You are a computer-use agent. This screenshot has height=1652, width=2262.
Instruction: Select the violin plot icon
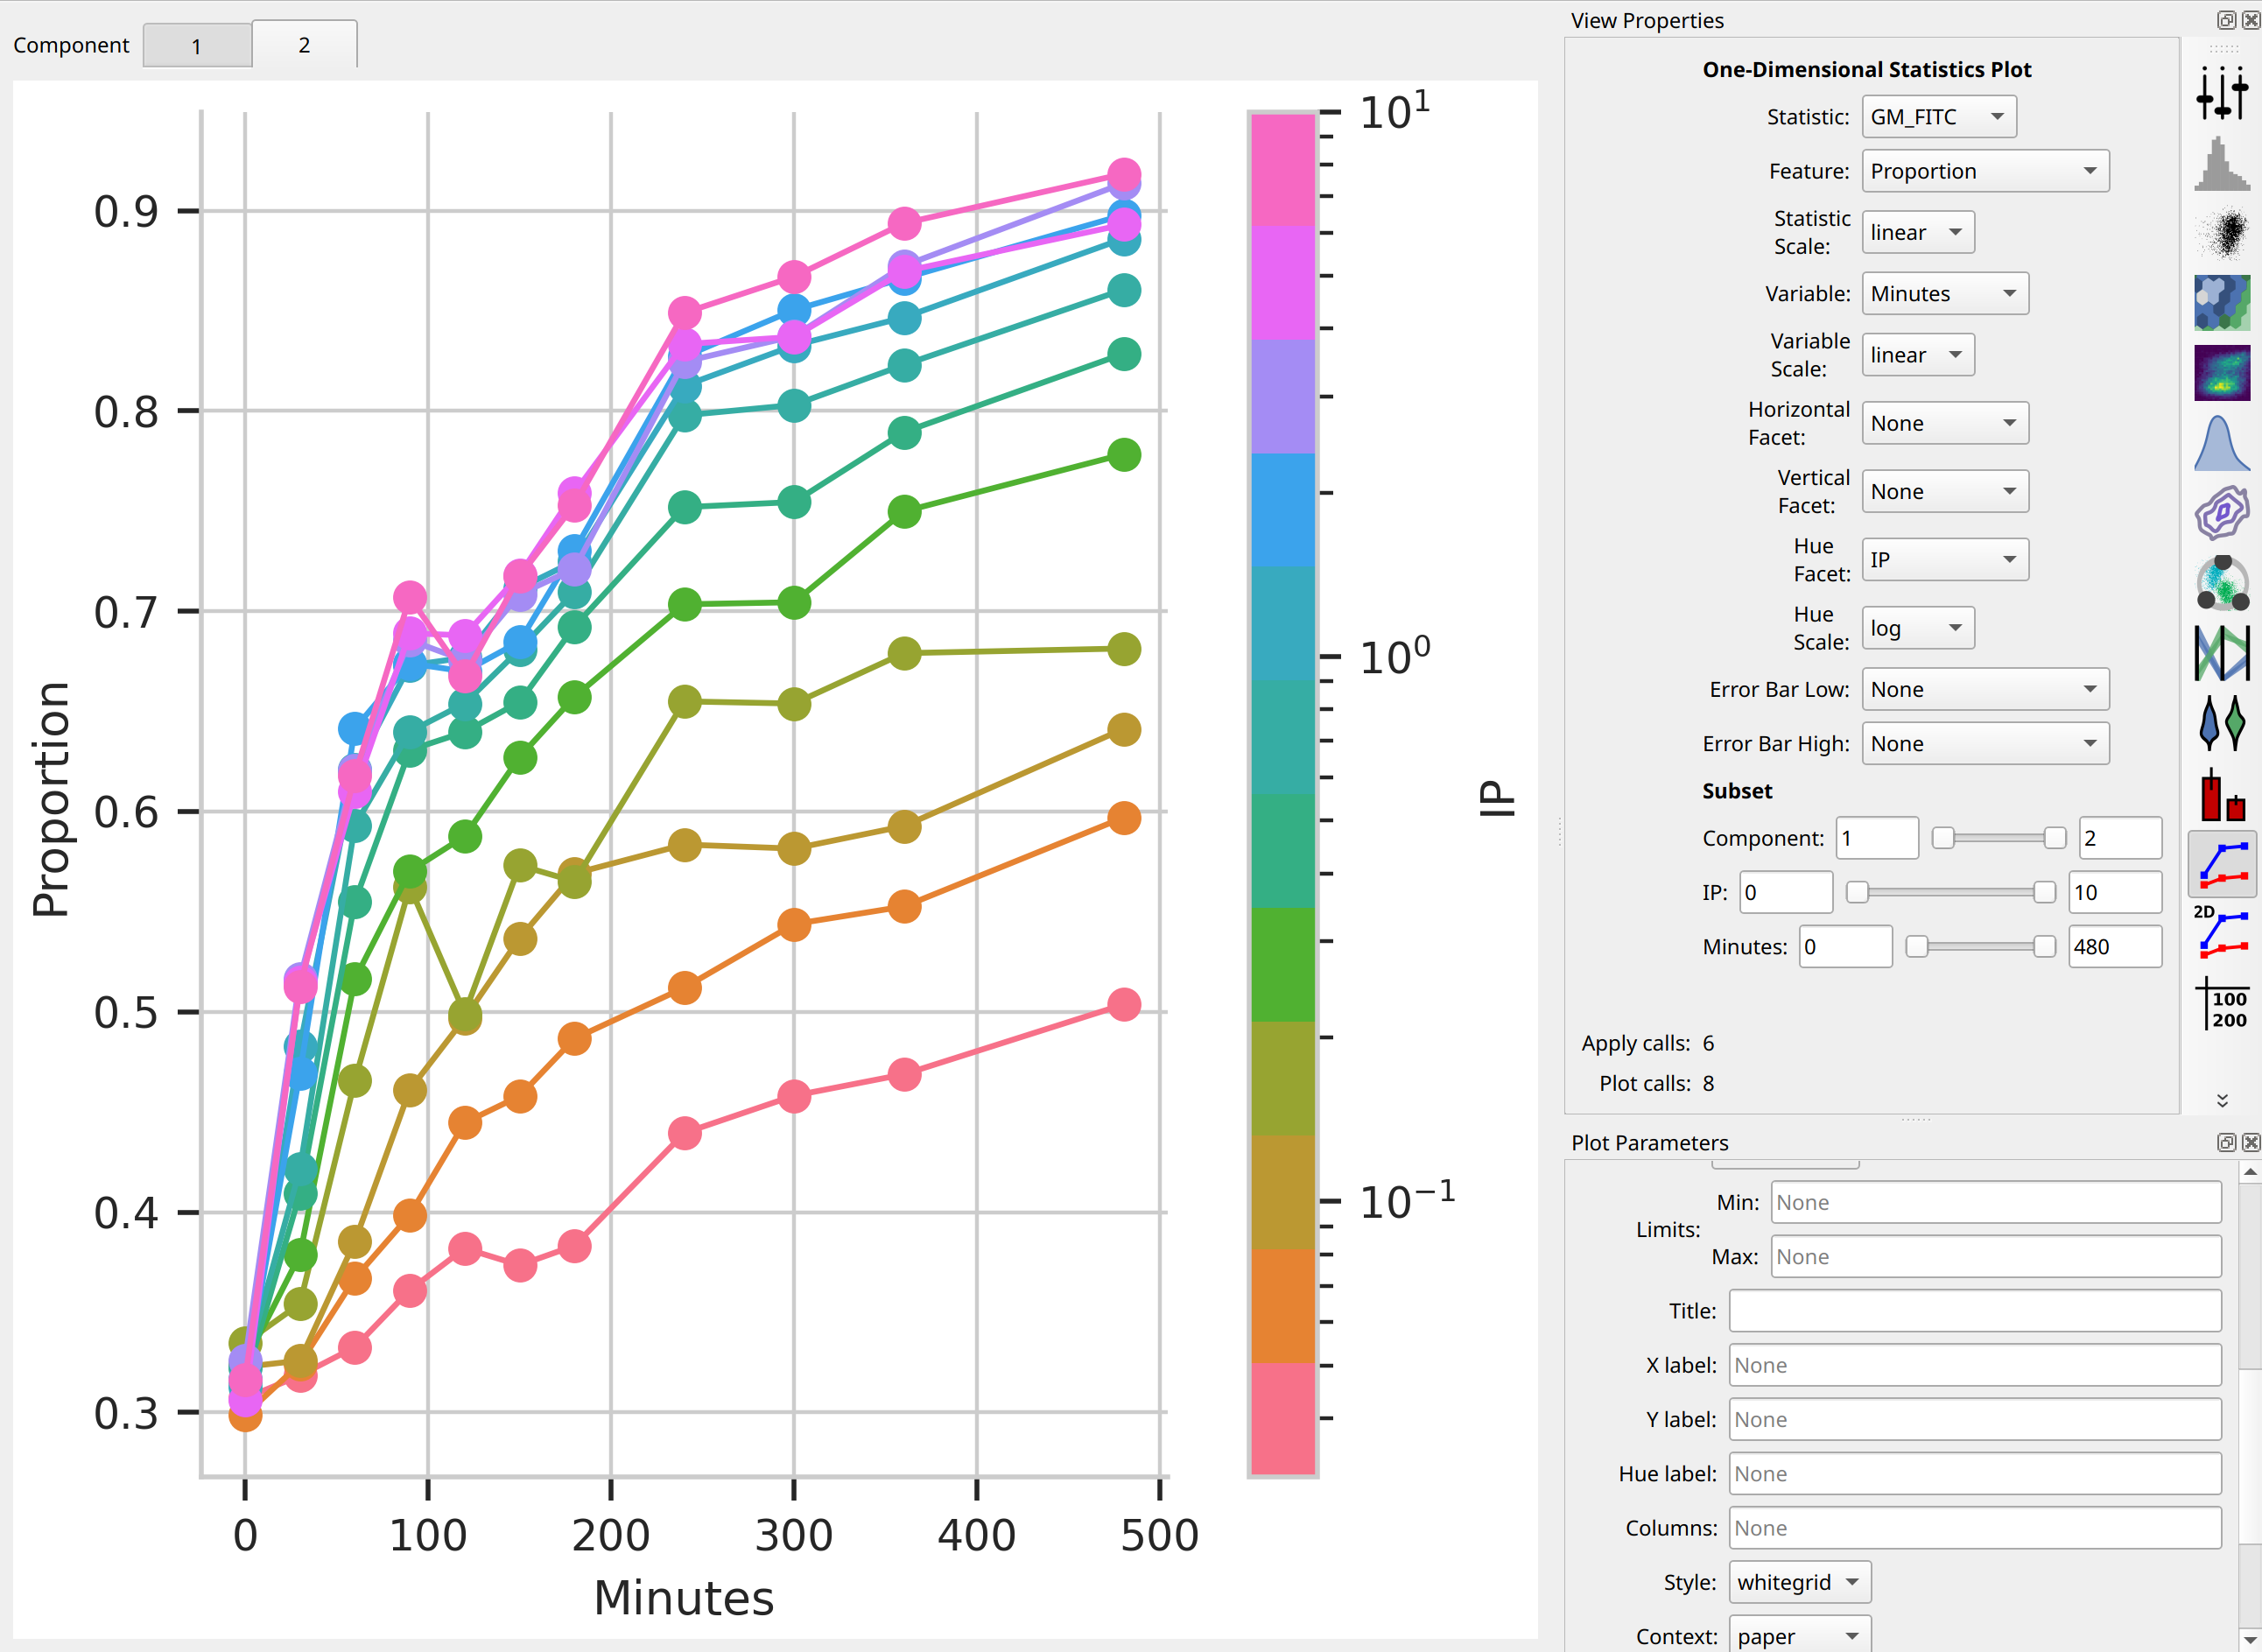click(2221, 722)
